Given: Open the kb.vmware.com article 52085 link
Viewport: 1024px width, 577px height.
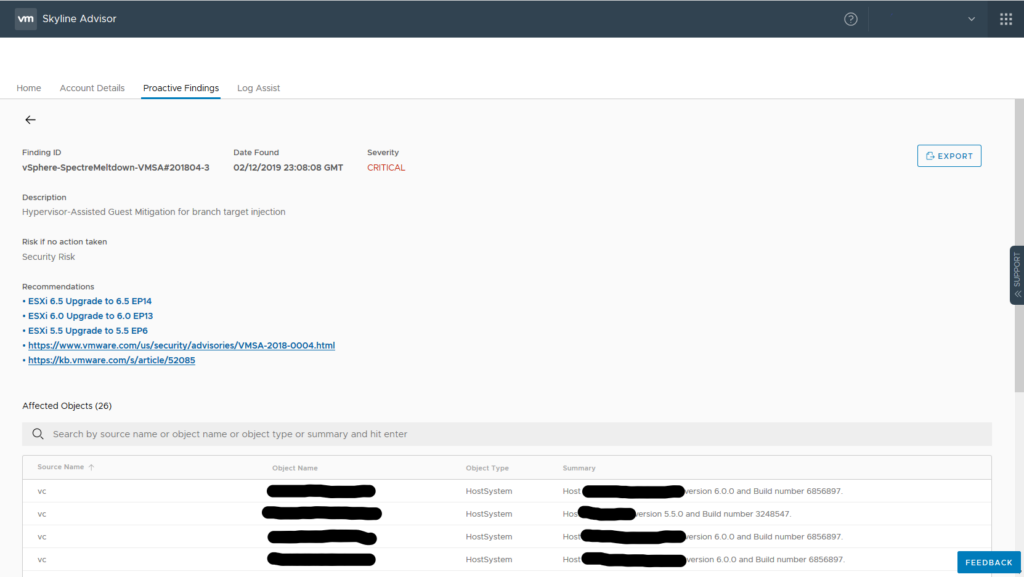Looking at the screenshot, I should tap(112, 360).
